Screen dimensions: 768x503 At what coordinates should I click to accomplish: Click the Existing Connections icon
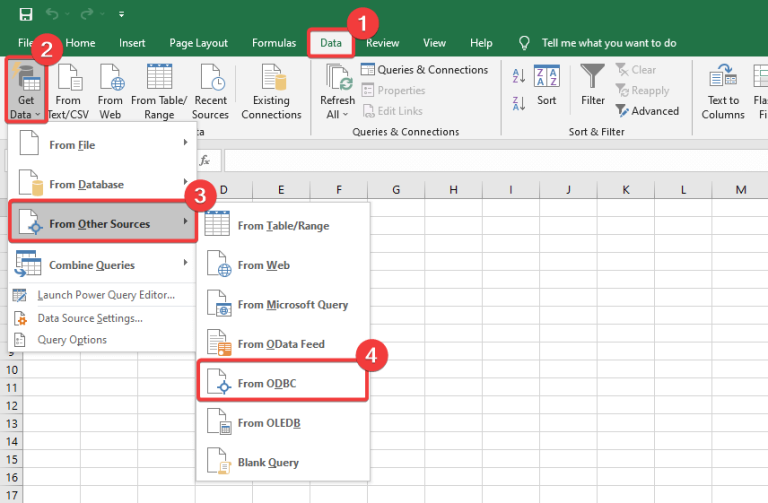271,79
